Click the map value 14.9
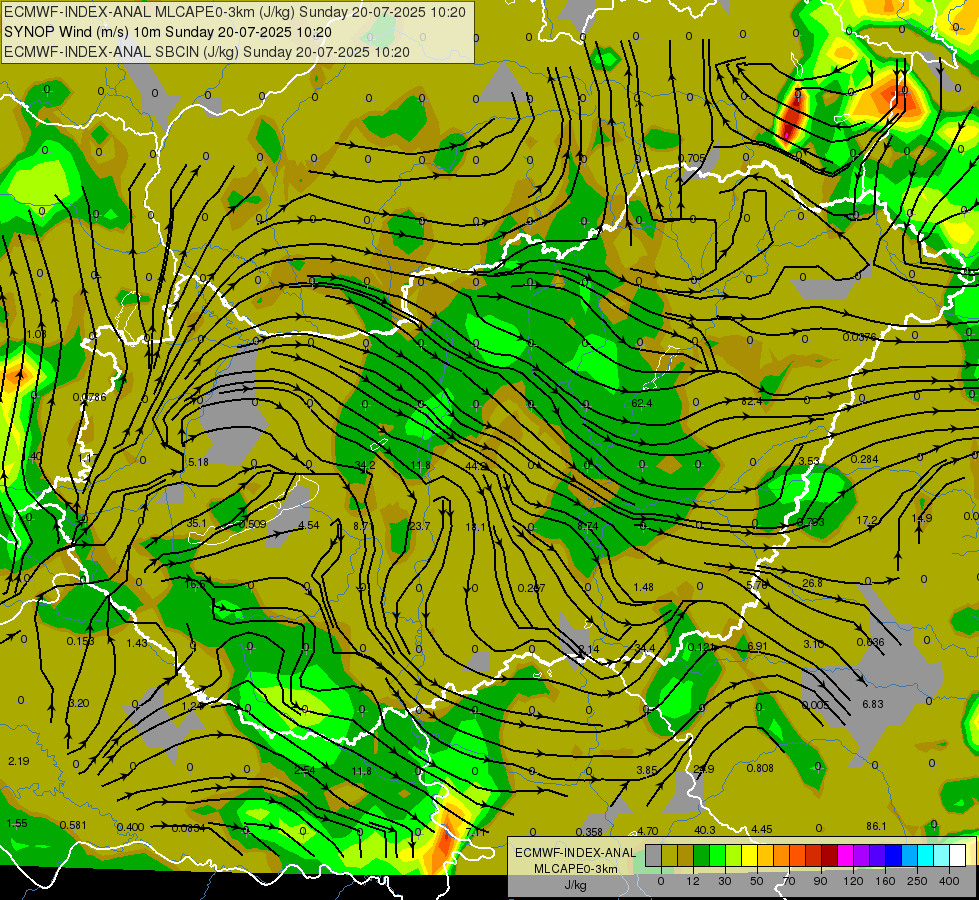 click(x=922, y=518)
